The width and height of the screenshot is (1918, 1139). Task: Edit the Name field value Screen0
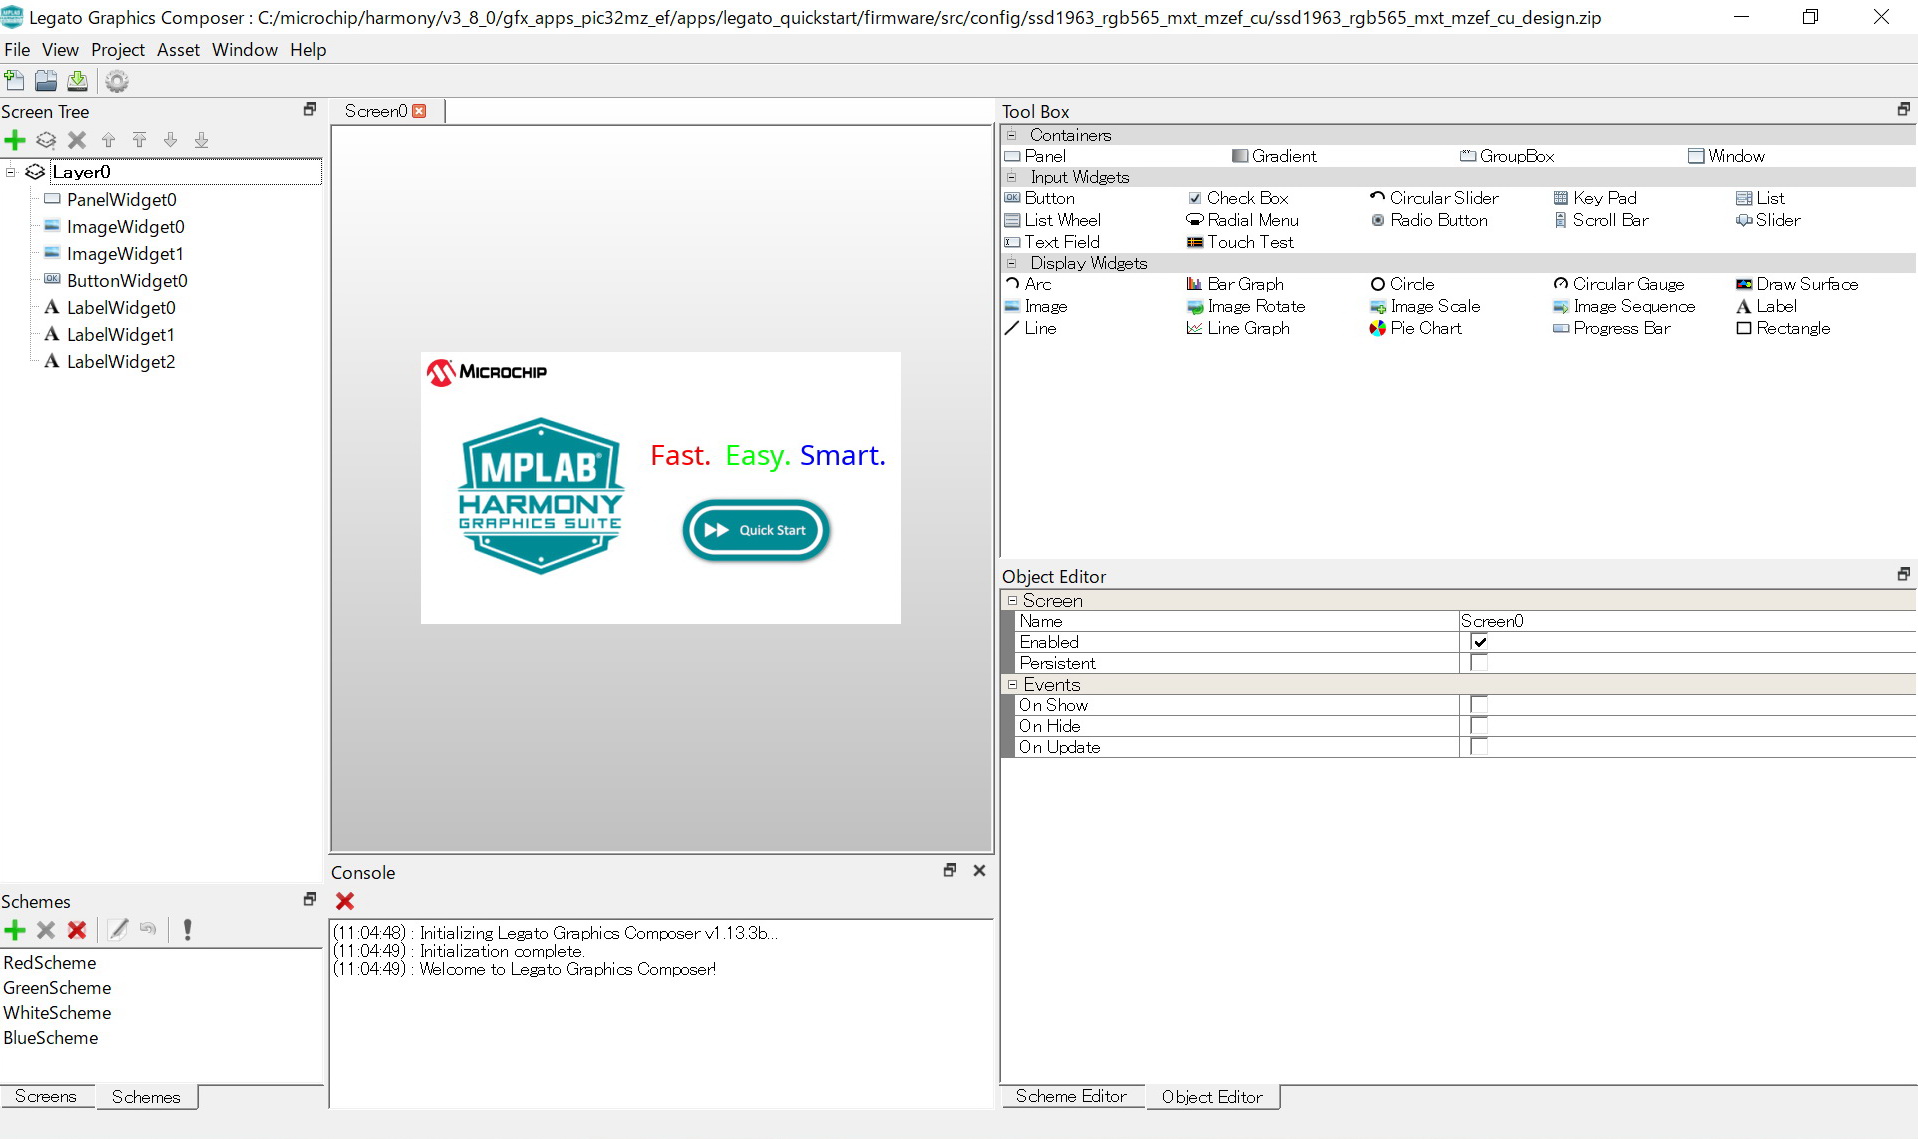coord(1687,621)
